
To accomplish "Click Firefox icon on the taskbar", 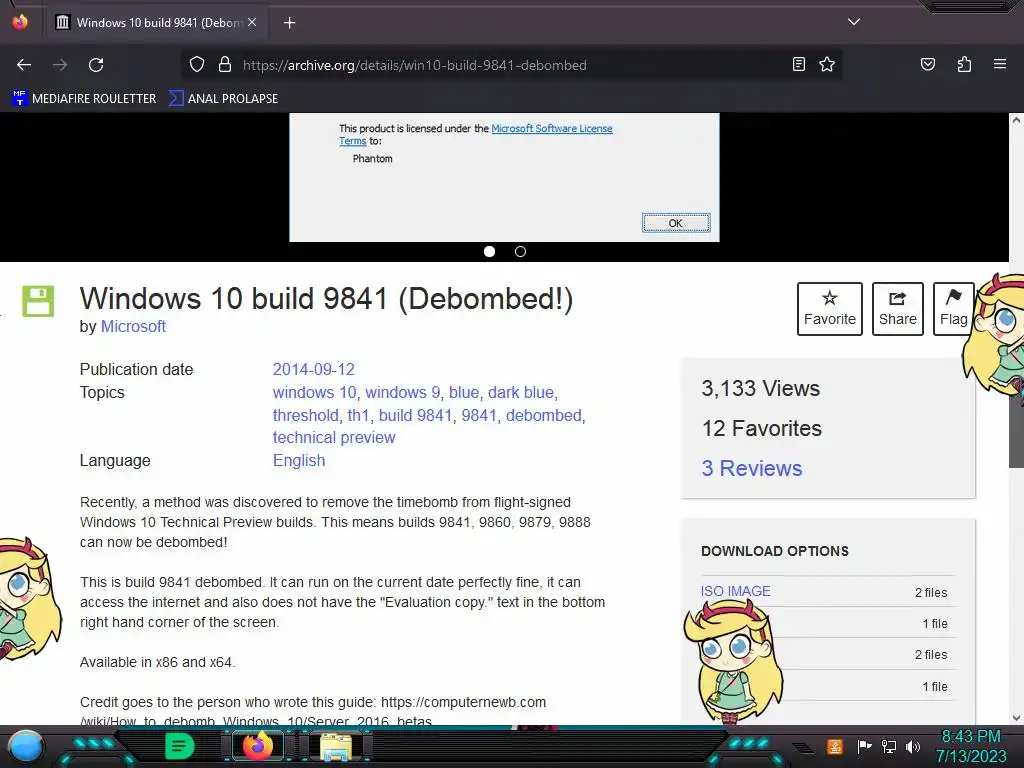I will click(257, 745).
